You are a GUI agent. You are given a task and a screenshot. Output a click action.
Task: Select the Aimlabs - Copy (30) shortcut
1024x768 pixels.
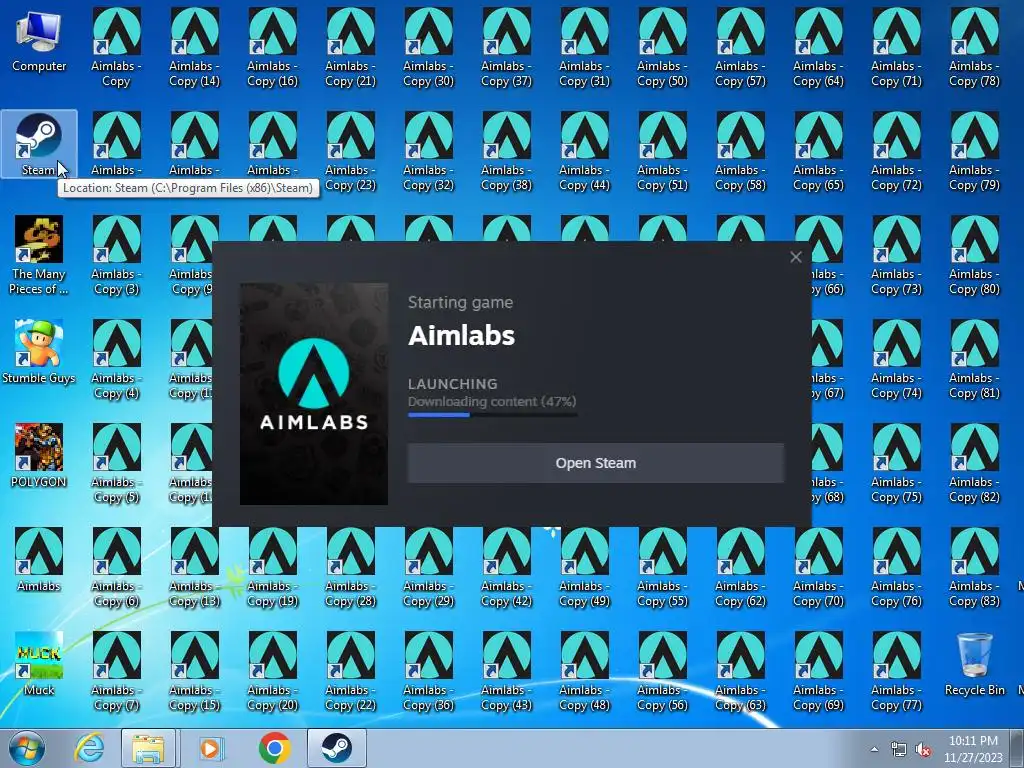tap(428, 48)
